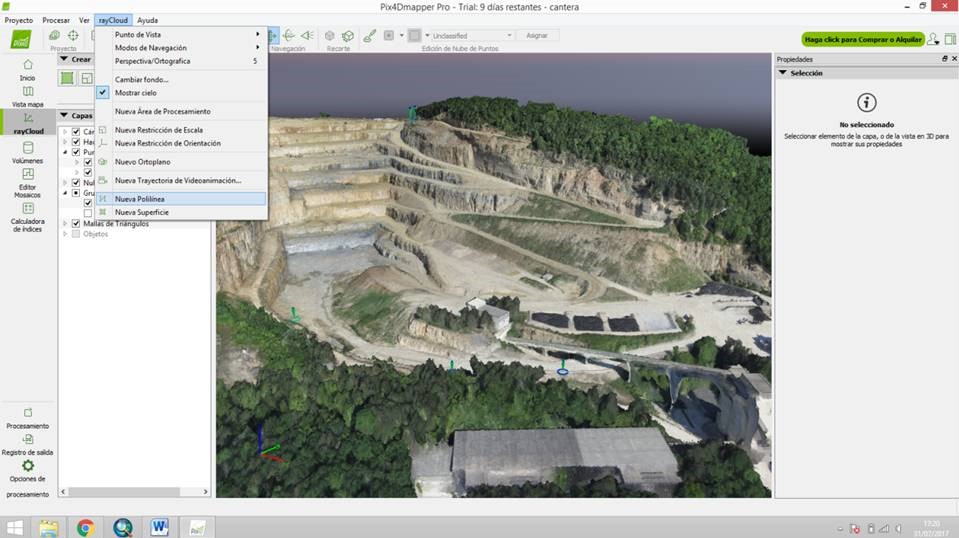Open dropdown arrow beside the square selection icon
Screen dimensions: 959x538
[x=401, y=35]
